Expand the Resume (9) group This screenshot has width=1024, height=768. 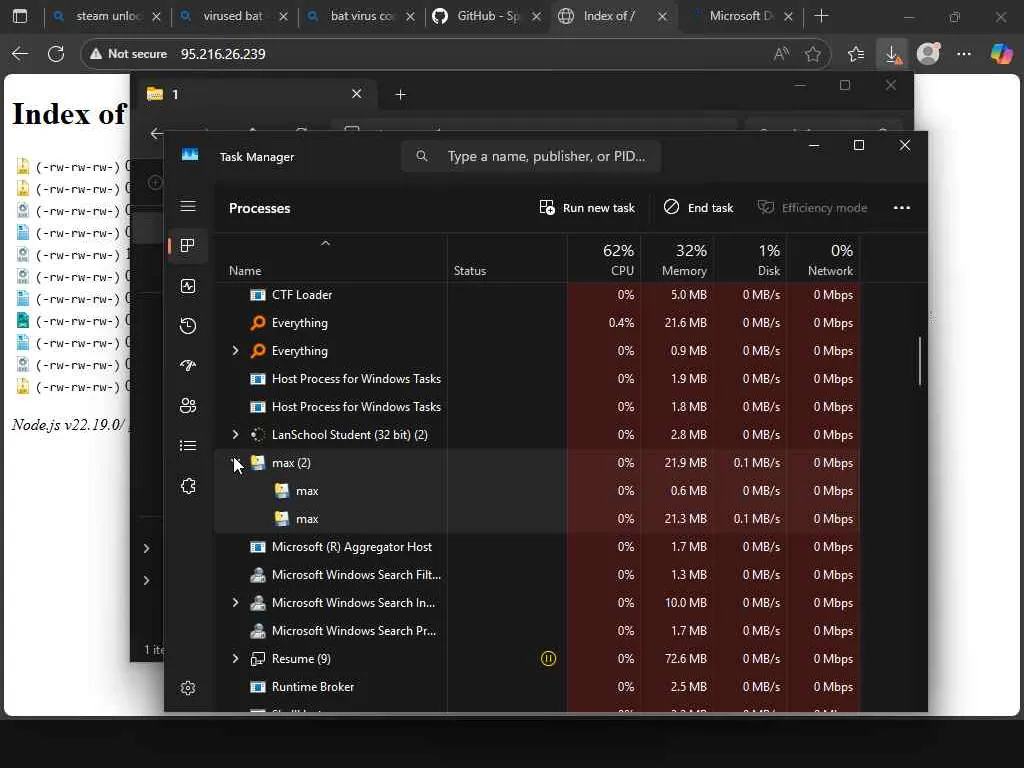click(236, 658)
